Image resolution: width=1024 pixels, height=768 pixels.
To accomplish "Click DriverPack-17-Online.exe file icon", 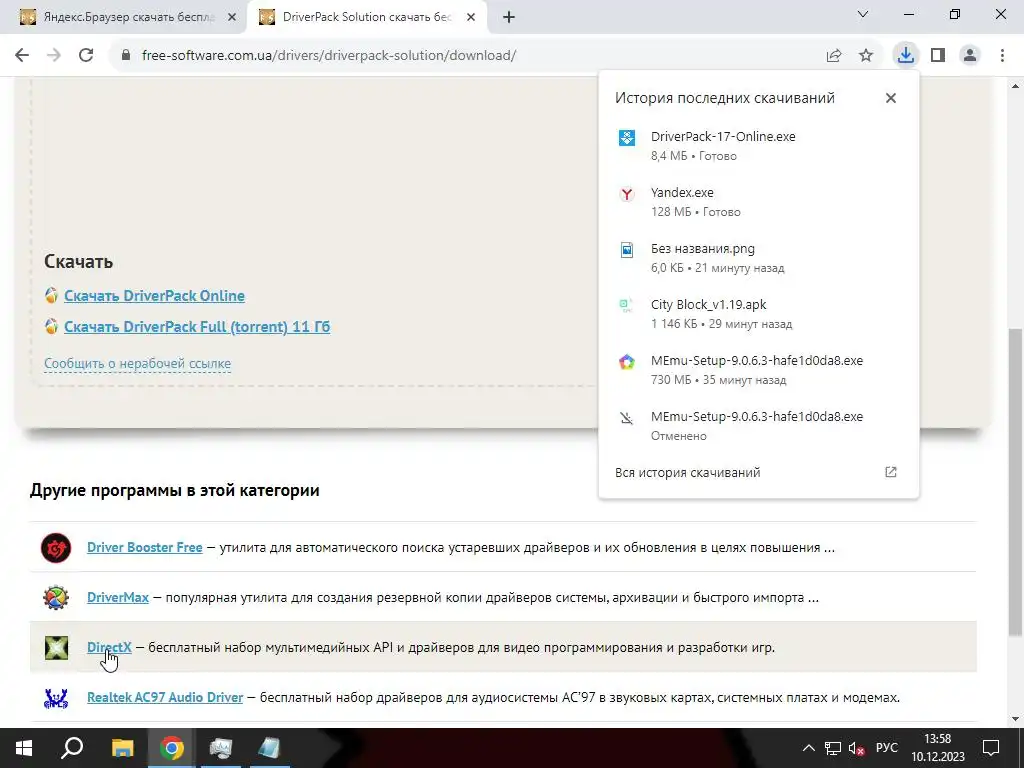I will tap(627, 138).
